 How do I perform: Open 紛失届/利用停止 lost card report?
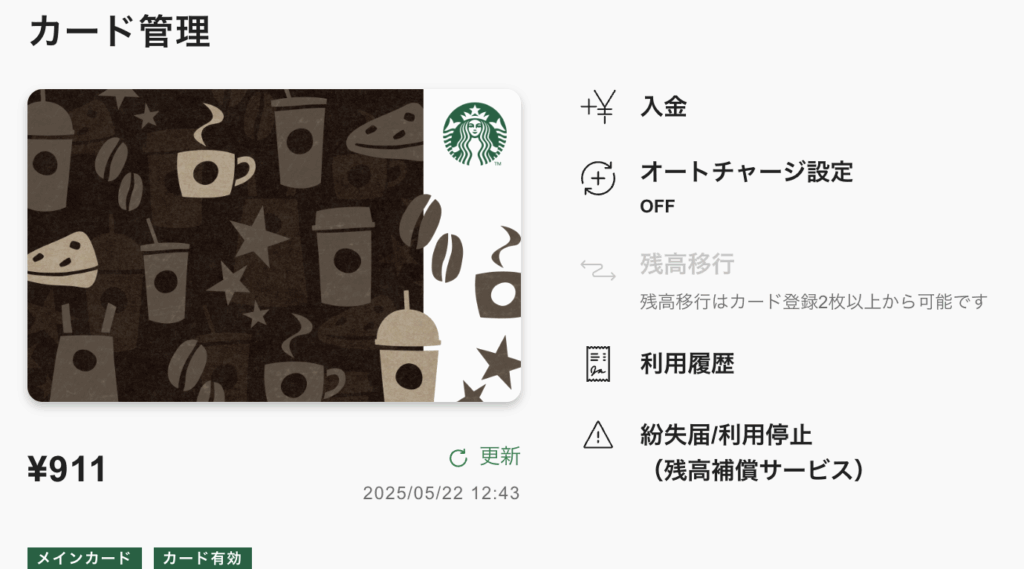click(x=726, y=435)
